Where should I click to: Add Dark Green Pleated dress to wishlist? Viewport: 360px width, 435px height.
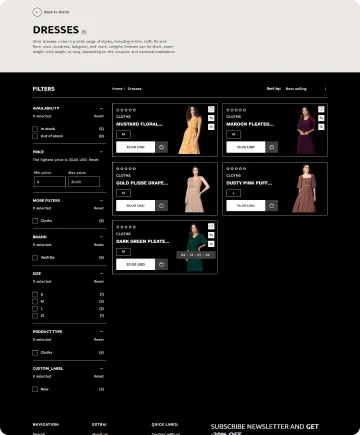pos(211,226)
